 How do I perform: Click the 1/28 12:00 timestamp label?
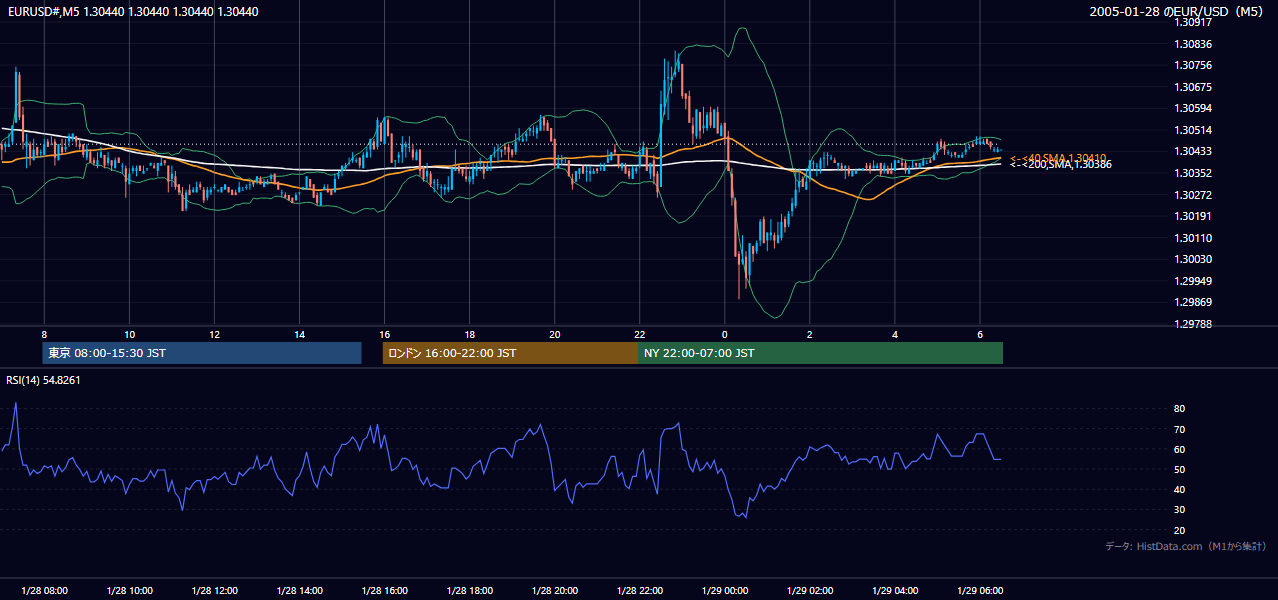(214, 590)
